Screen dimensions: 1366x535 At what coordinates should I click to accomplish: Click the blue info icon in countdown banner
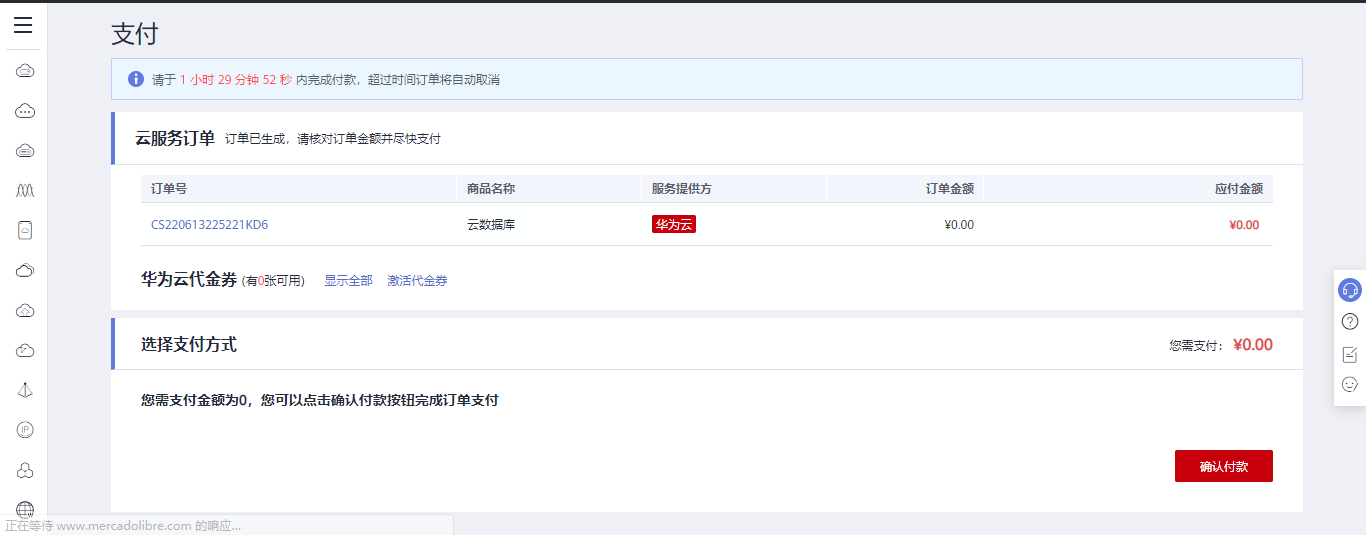click(136, 79)
